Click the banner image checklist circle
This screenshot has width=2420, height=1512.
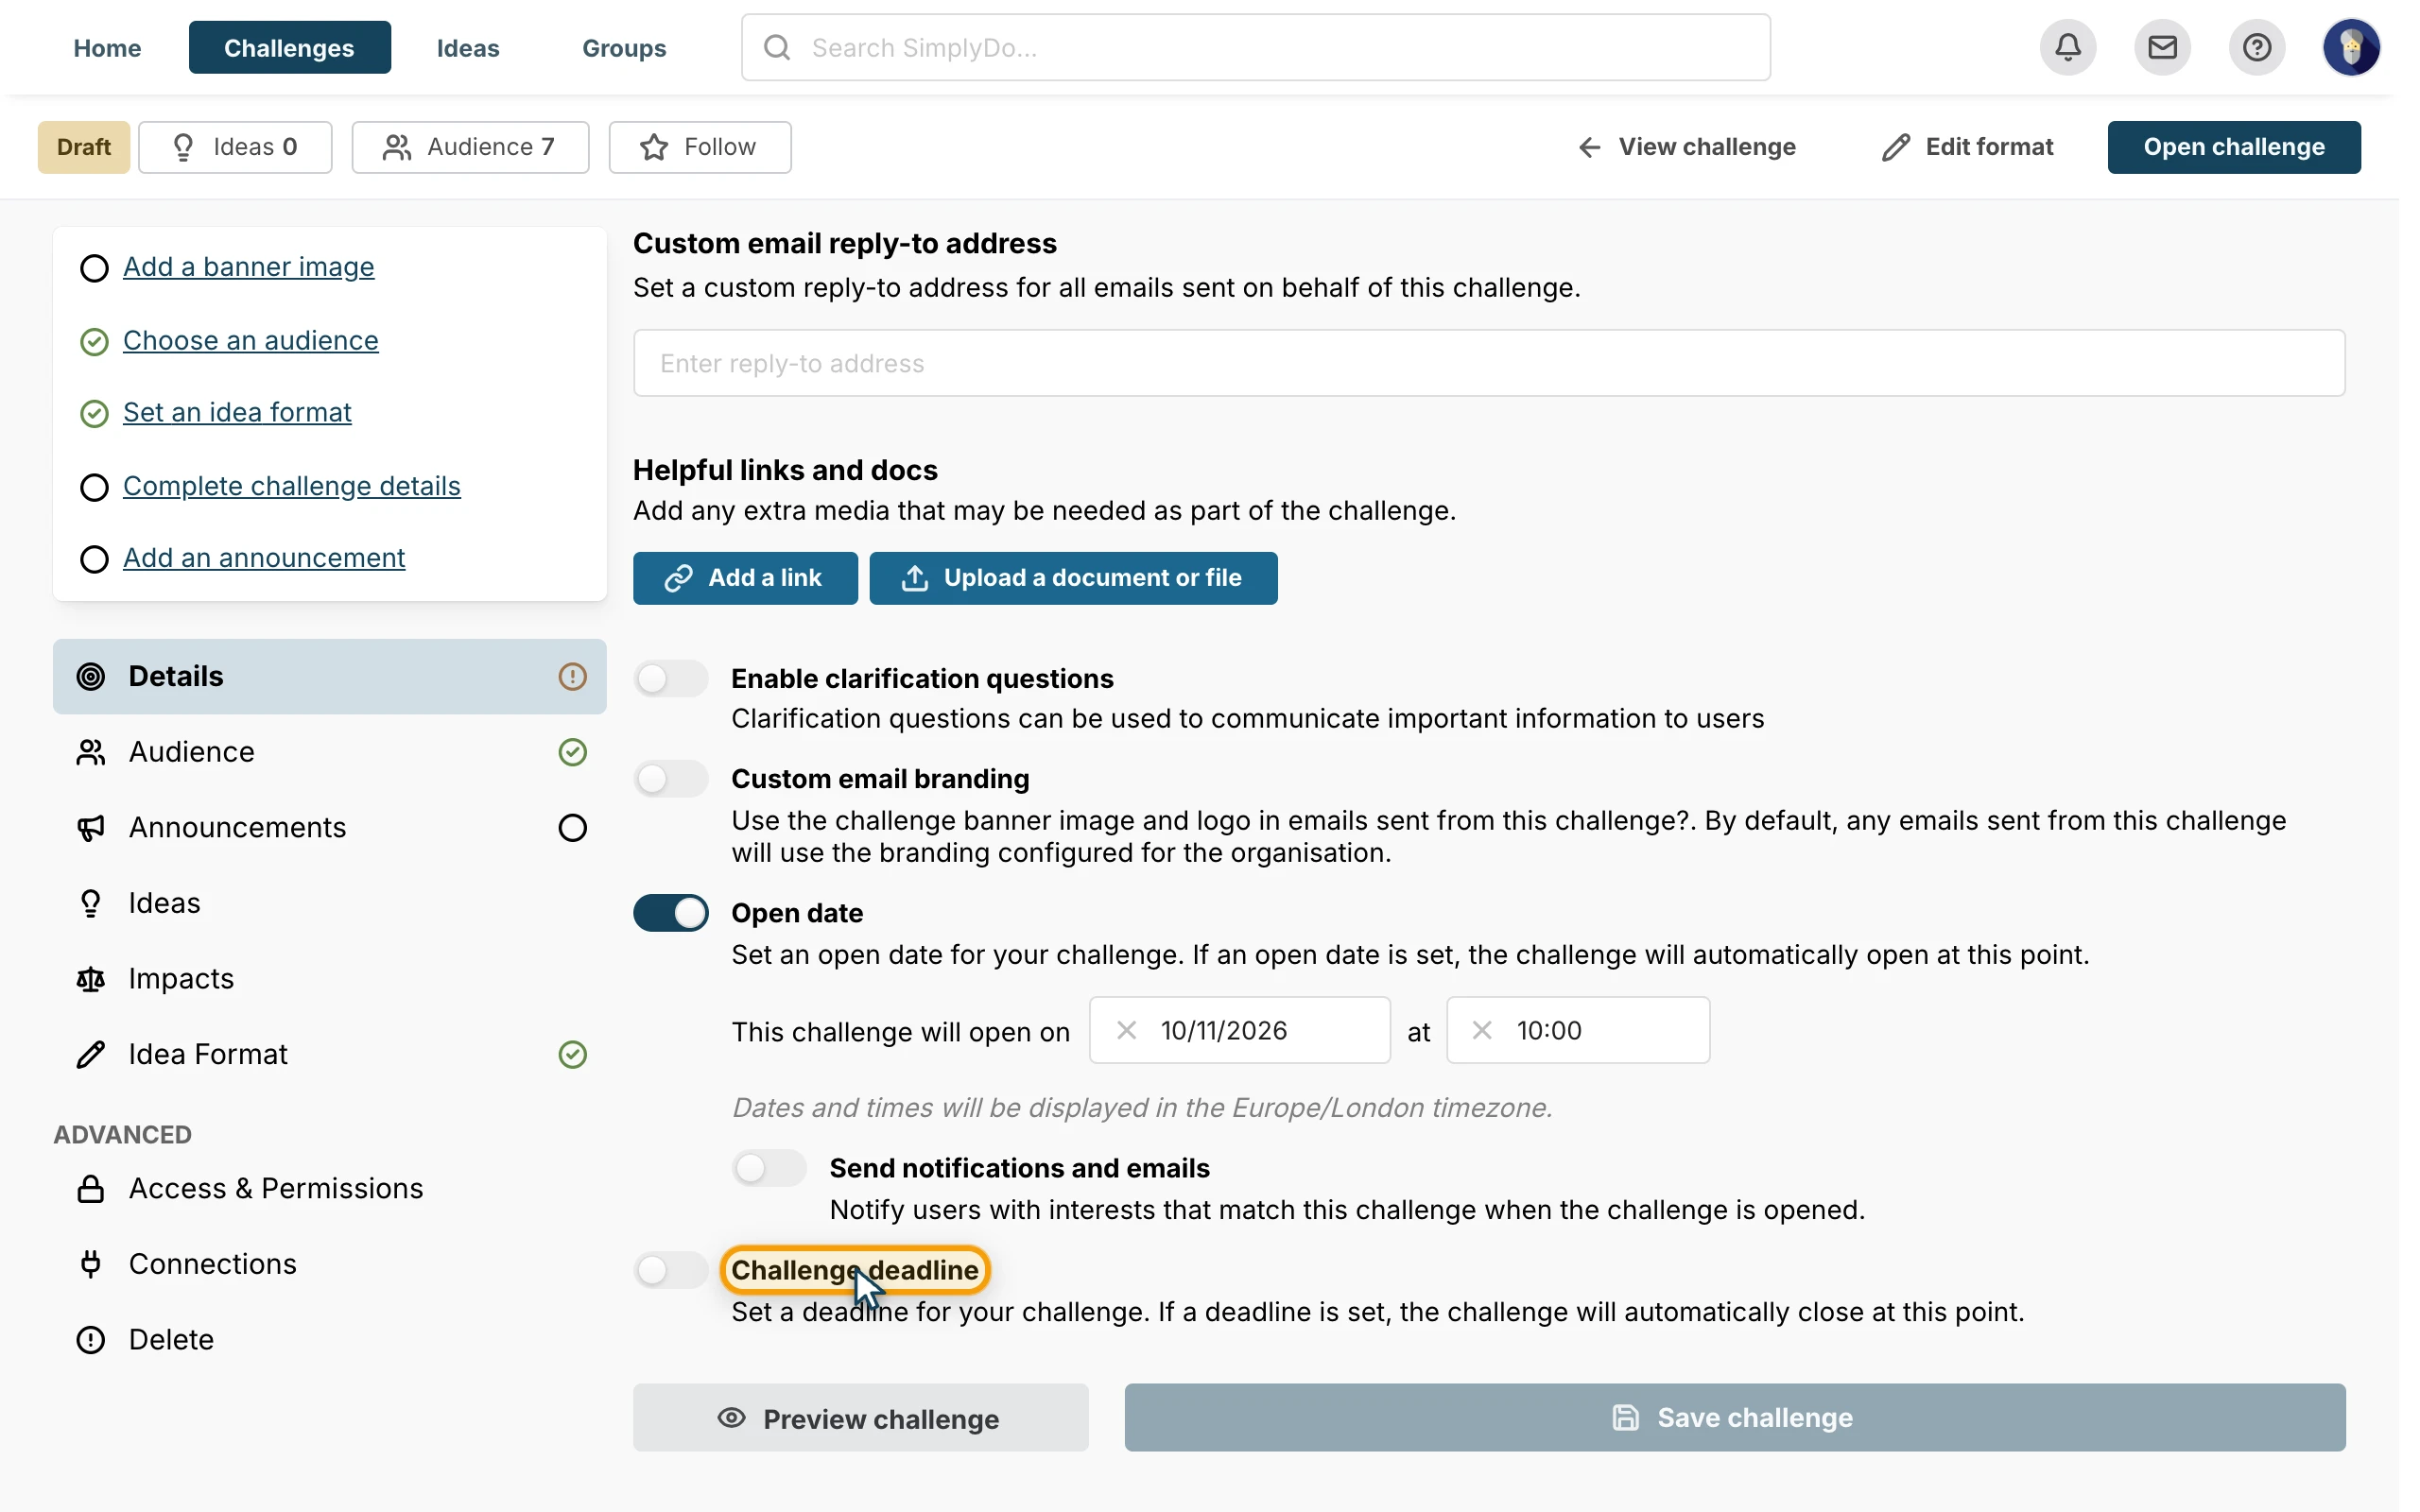94,268
